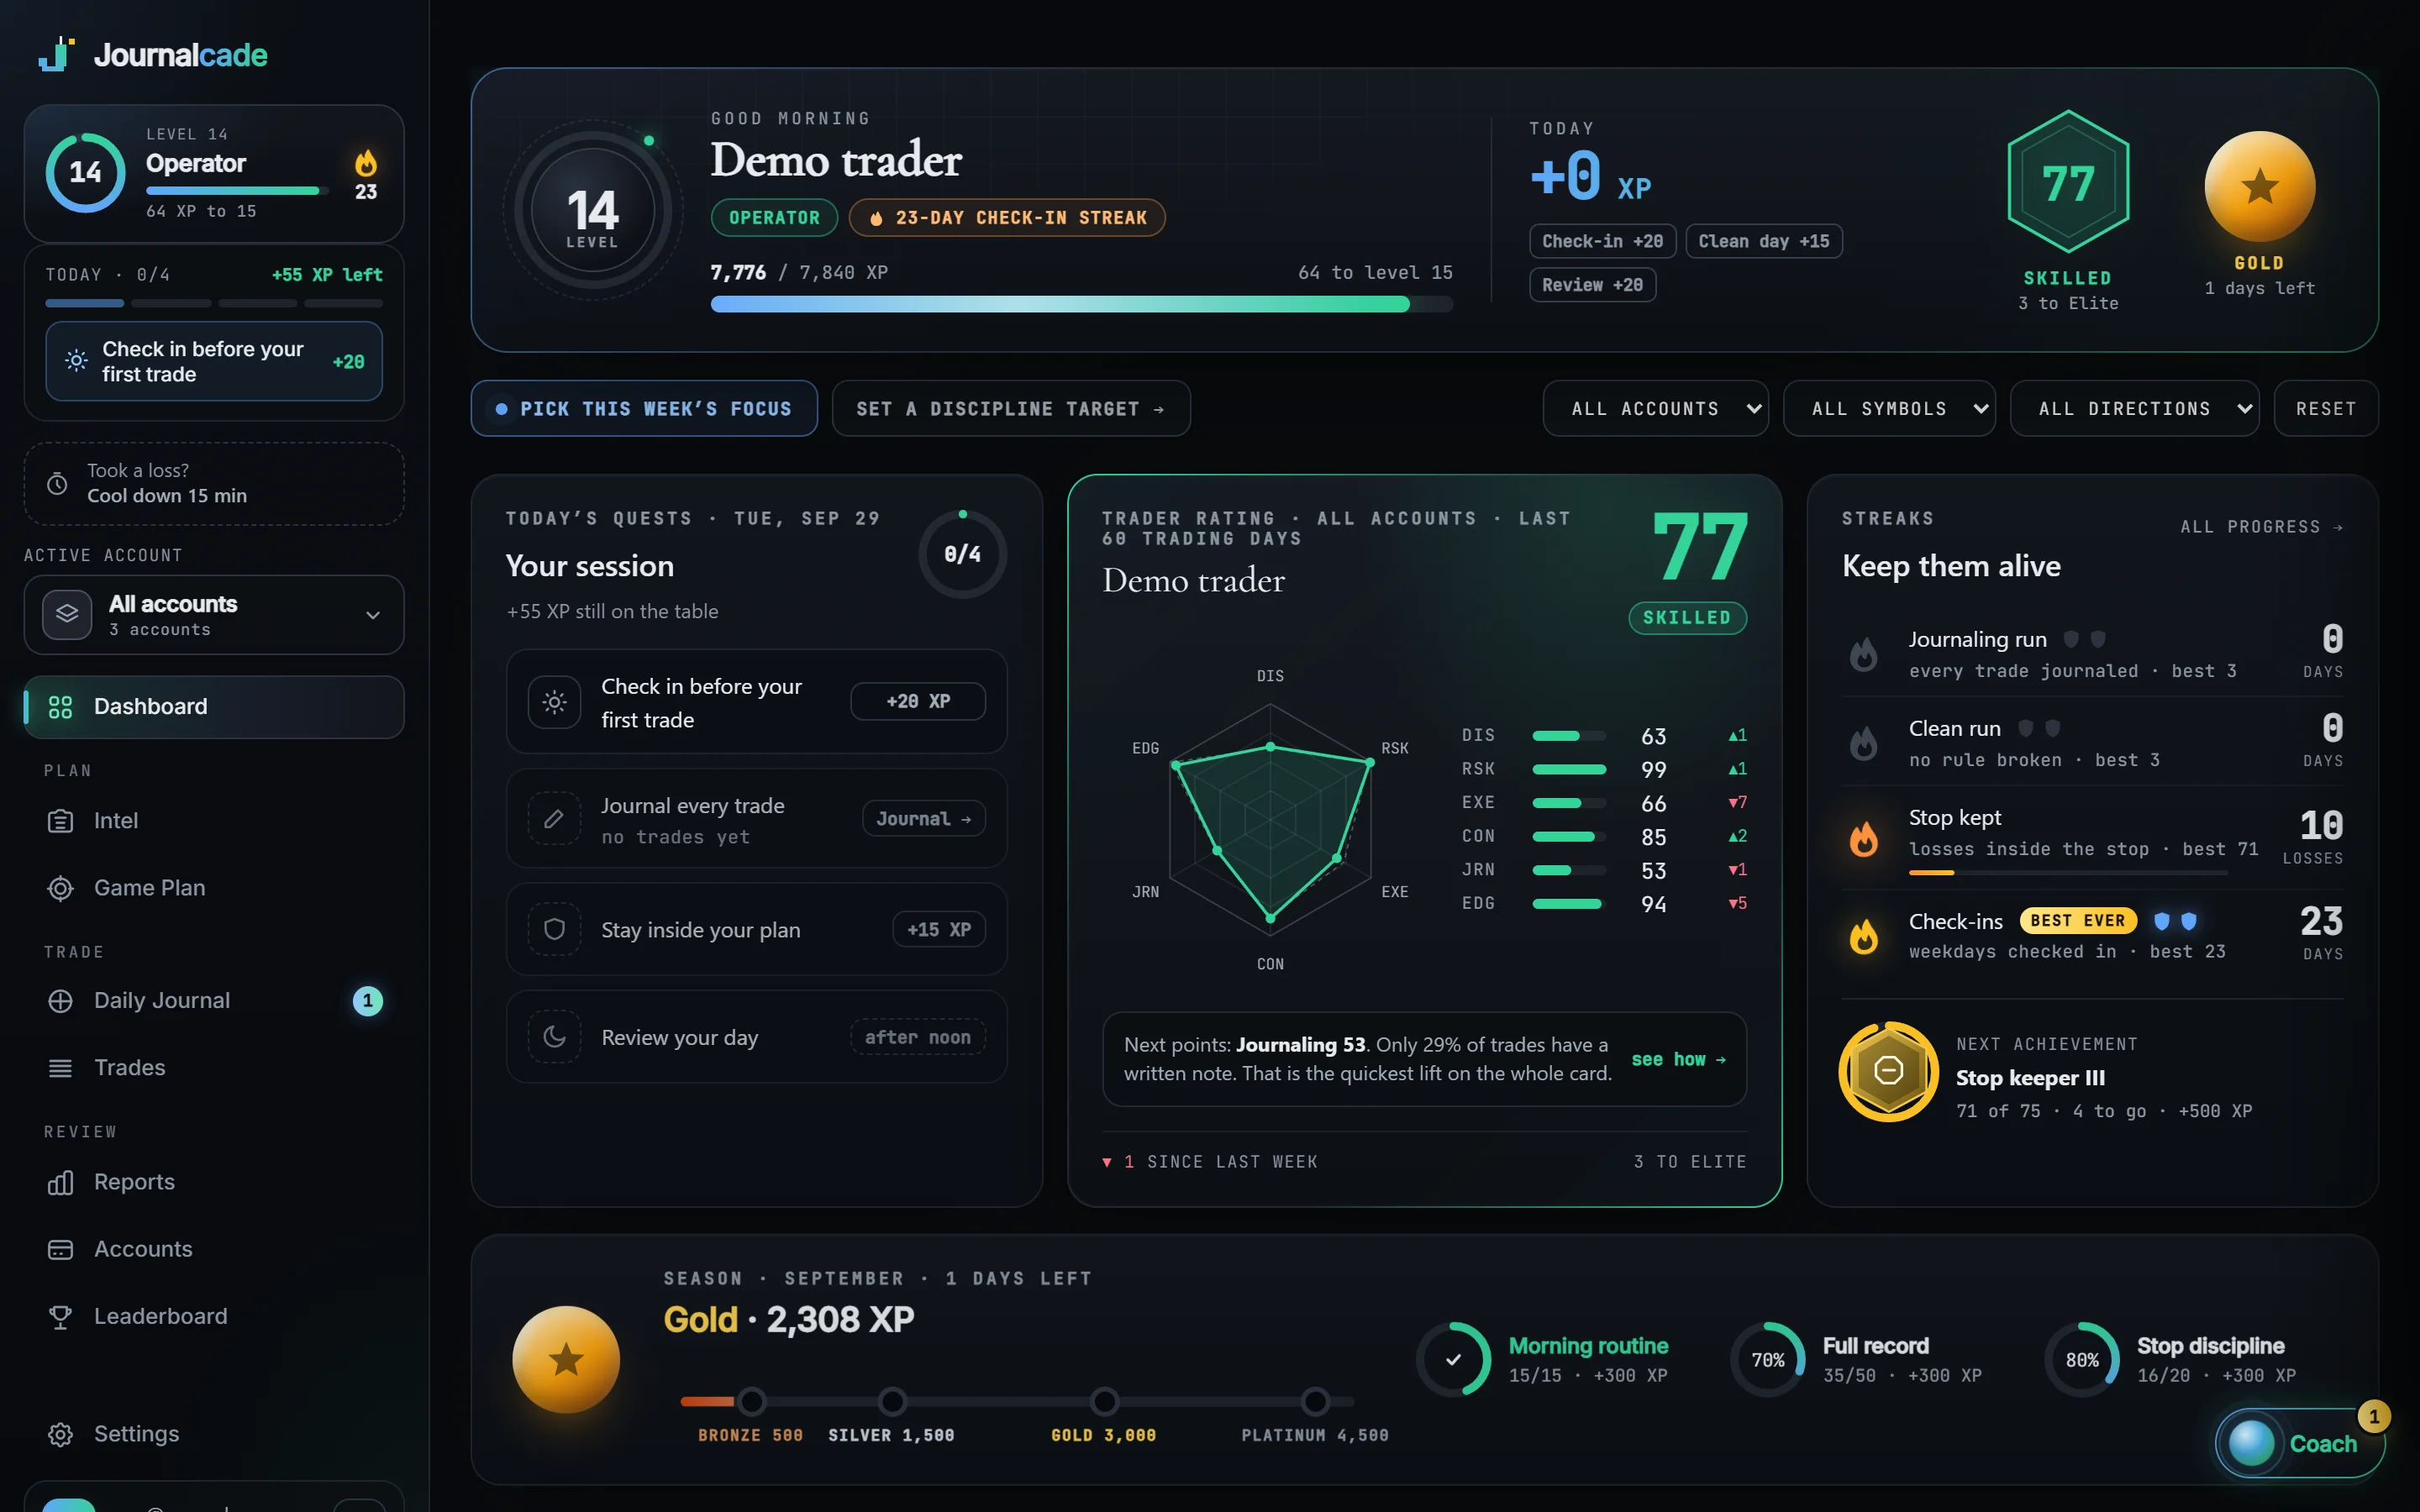Click the Silver 1,500 marker on season track
Screen dimensions: 2420x1512
tap(892, 1402)
